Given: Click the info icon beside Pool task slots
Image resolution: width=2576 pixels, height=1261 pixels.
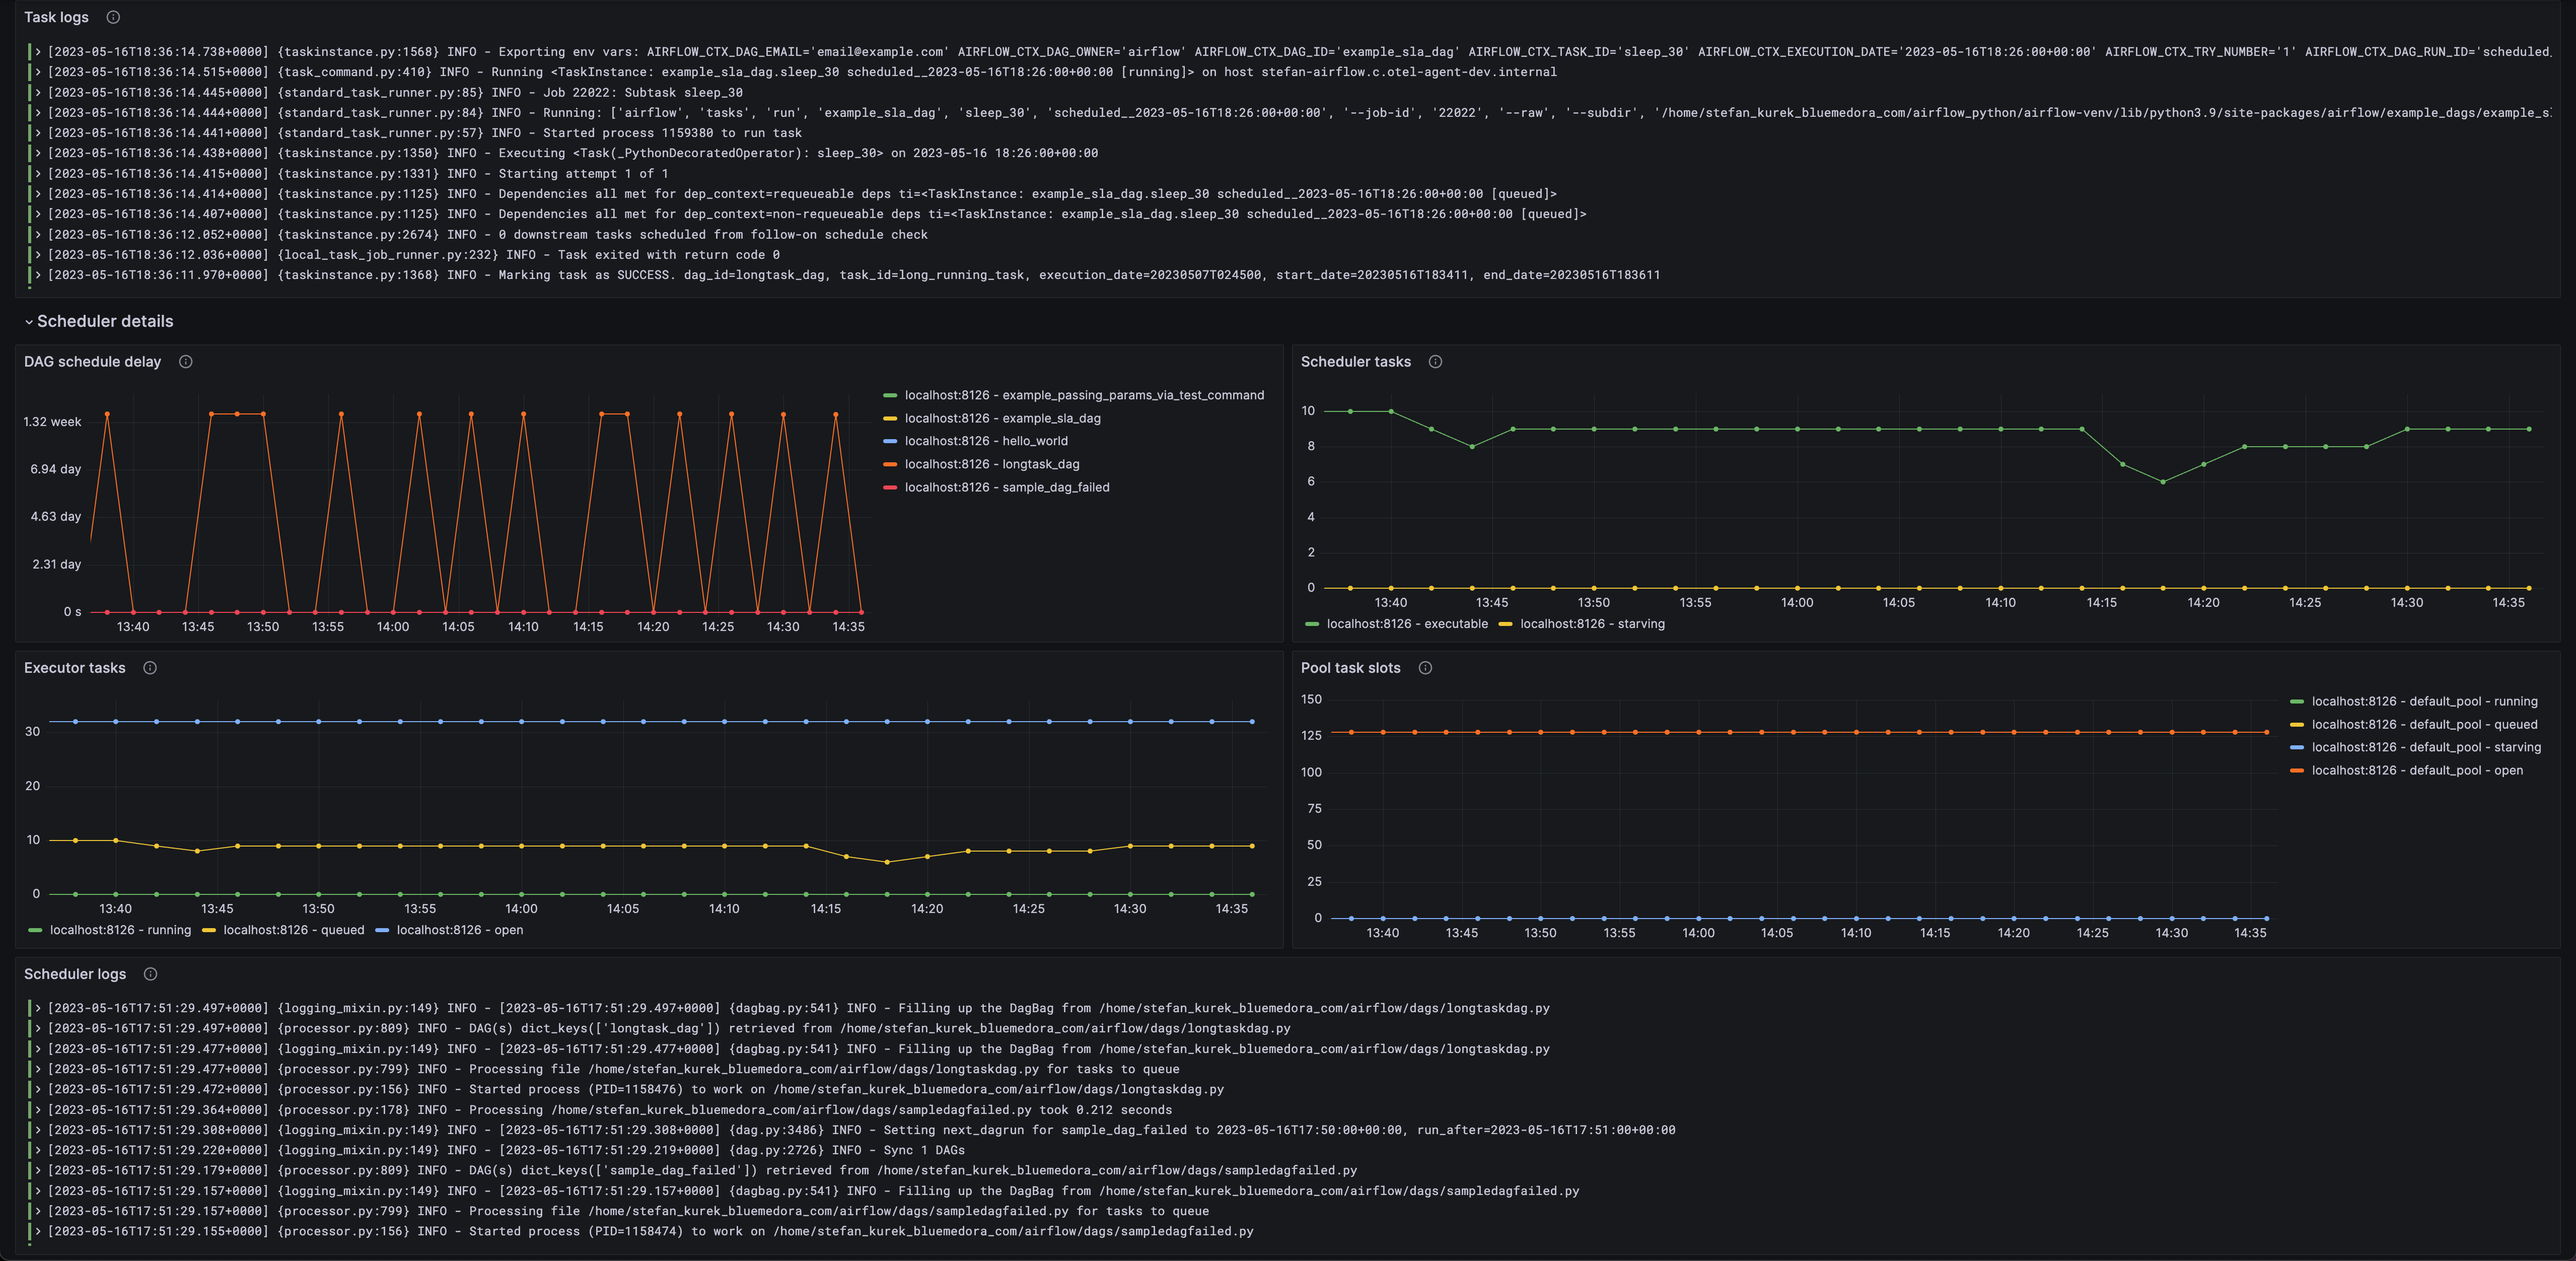Looking at the screenshot, I should (1425, 668).
